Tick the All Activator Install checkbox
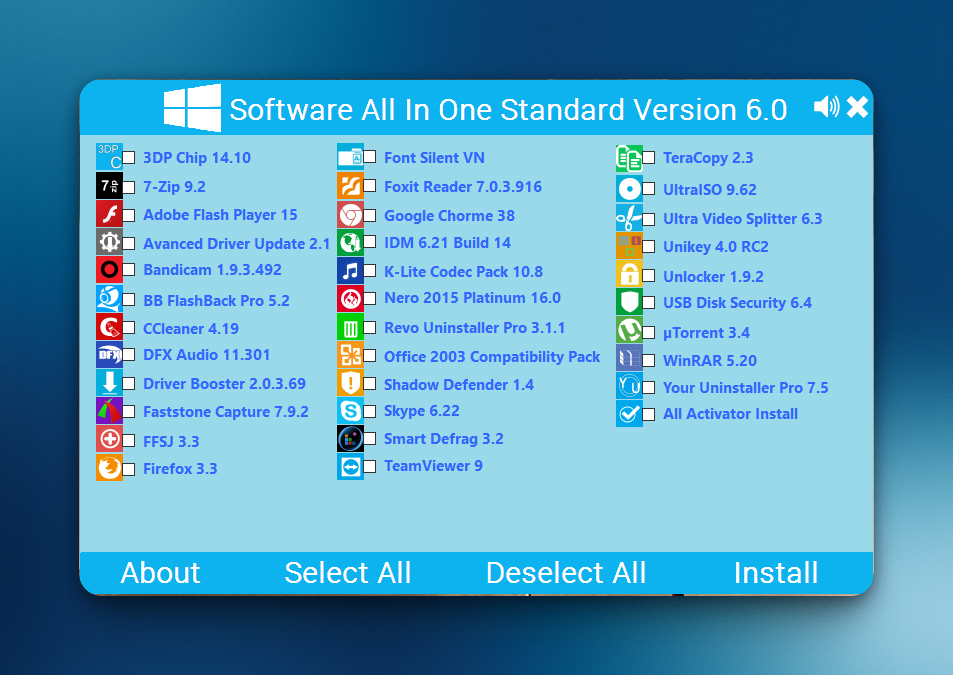Viewport: 953px width, 675px height. [649, 414]
